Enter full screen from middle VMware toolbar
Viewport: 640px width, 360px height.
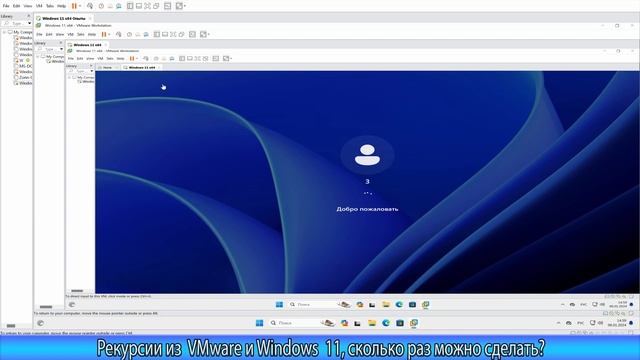(x=173, y=35)
